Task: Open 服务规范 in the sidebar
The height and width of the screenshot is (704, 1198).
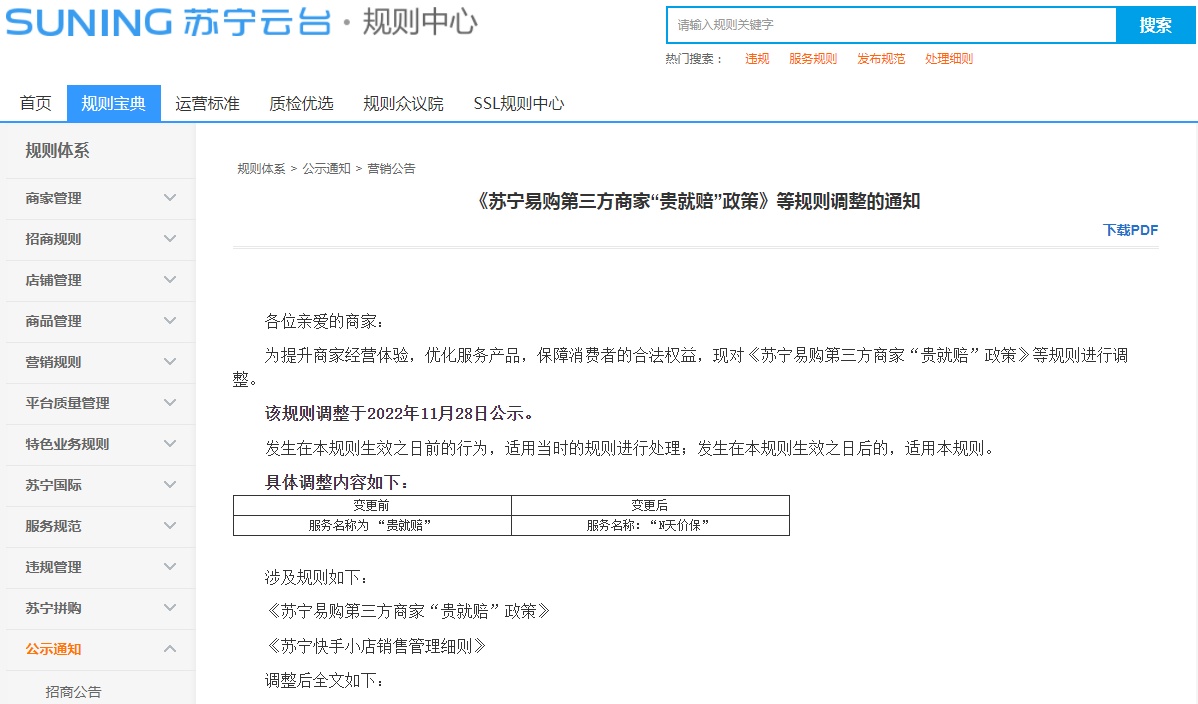Action: 53,526
